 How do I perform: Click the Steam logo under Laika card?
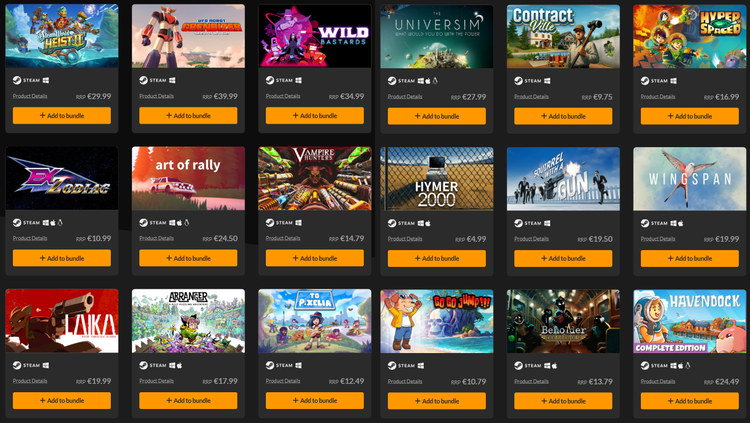pos(17,366)
